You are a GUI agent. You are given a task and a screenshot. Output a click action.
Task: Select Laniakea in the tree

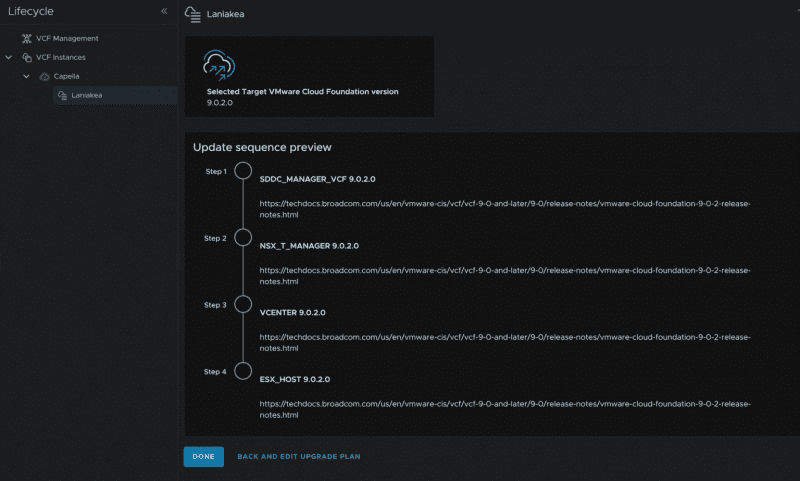tap(115, 95)
